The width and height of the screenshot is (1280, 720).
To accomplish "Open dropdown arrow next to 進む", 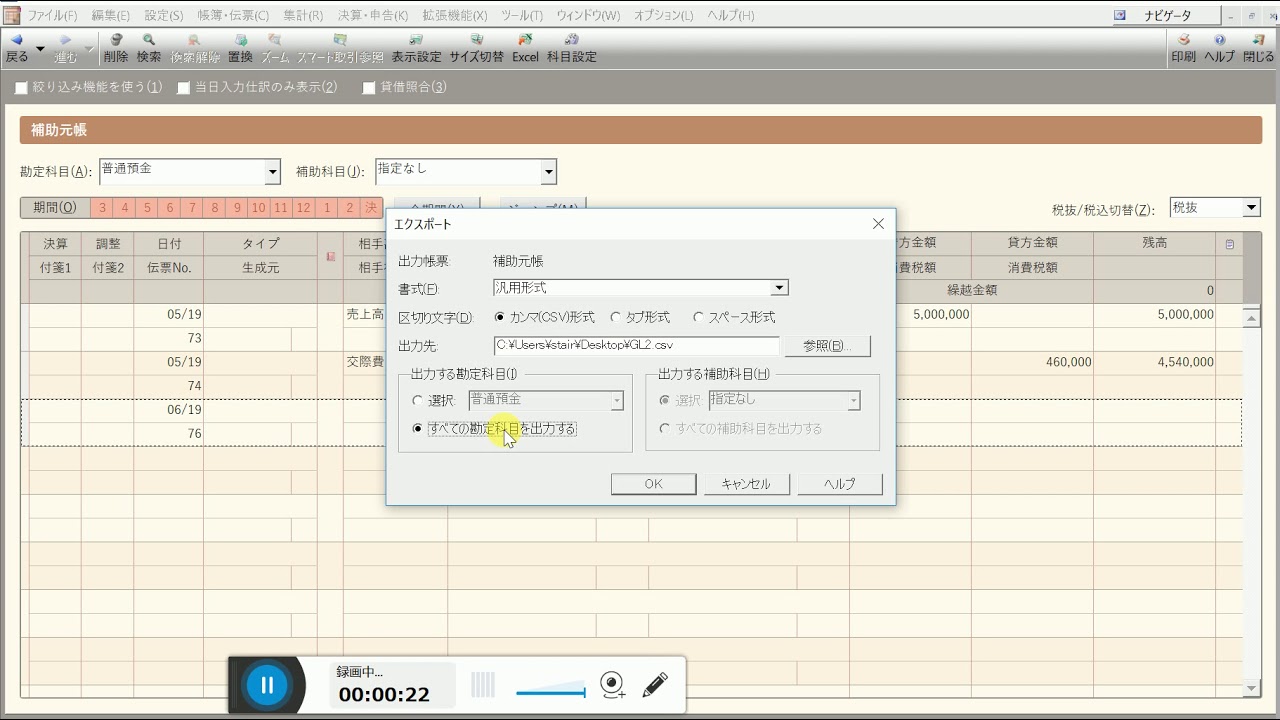I will click(89, 48).
